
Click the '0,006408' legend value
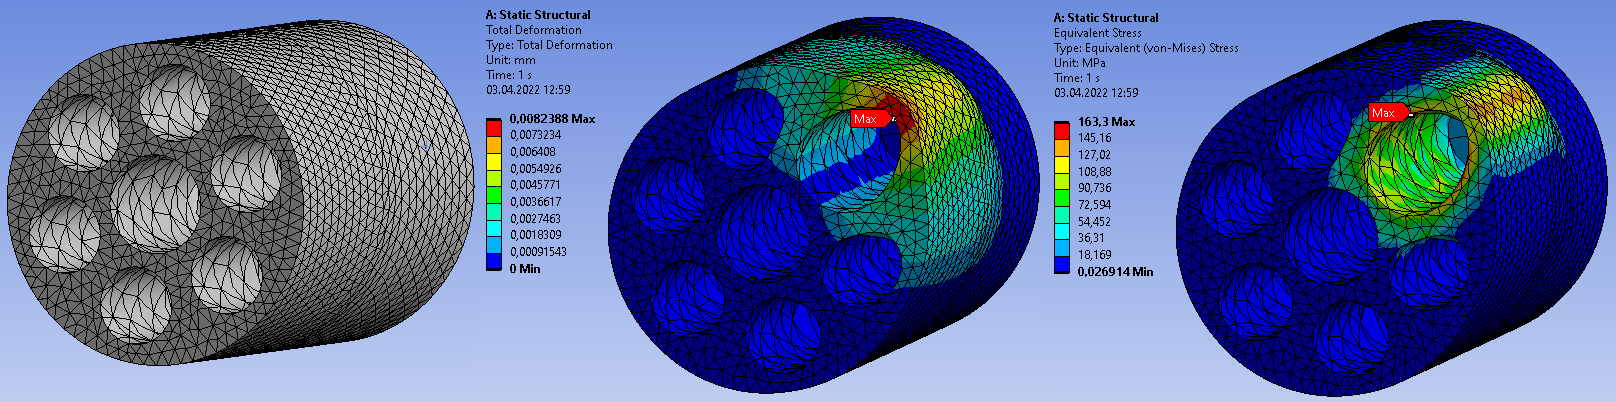tap(533, 152)
